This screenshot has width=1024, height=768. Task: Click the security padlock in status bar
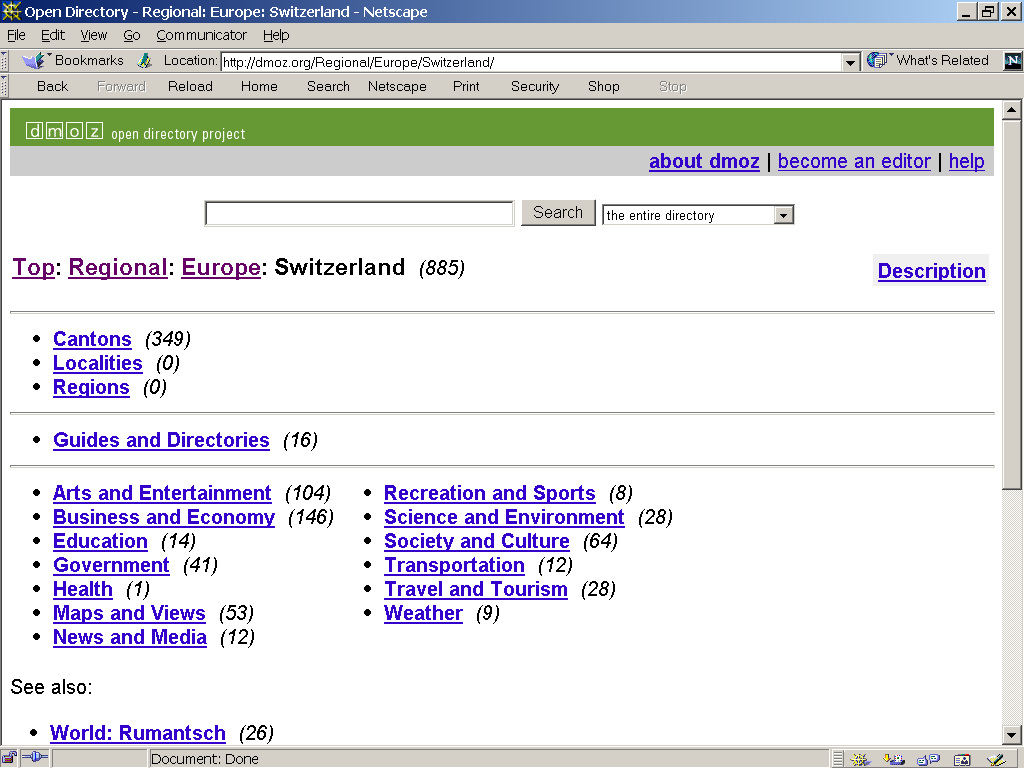[9, 758]
